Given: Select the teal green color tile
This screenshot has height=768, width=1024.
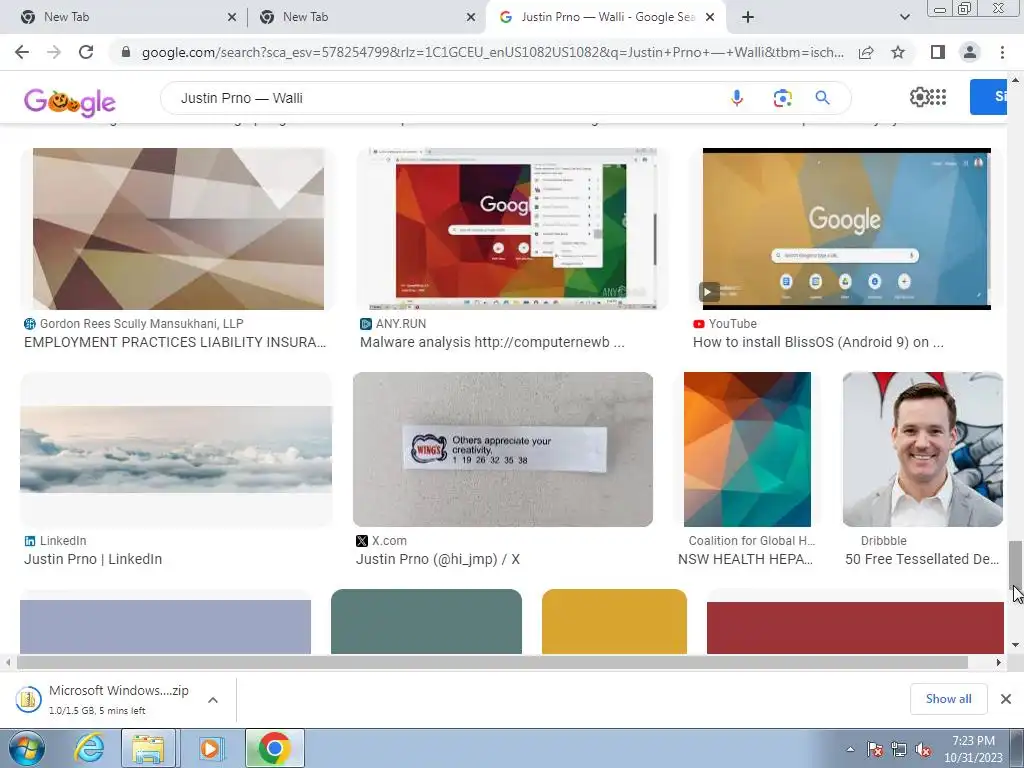Looking at the screenshot, I should click(426, 622).
